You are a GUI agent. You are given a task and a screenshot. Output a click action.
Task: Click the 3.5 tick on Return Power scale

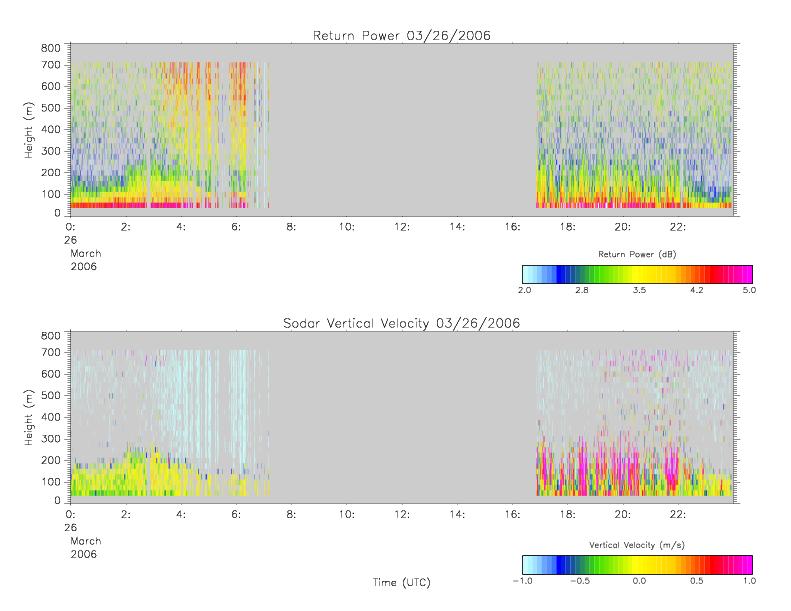639,290
